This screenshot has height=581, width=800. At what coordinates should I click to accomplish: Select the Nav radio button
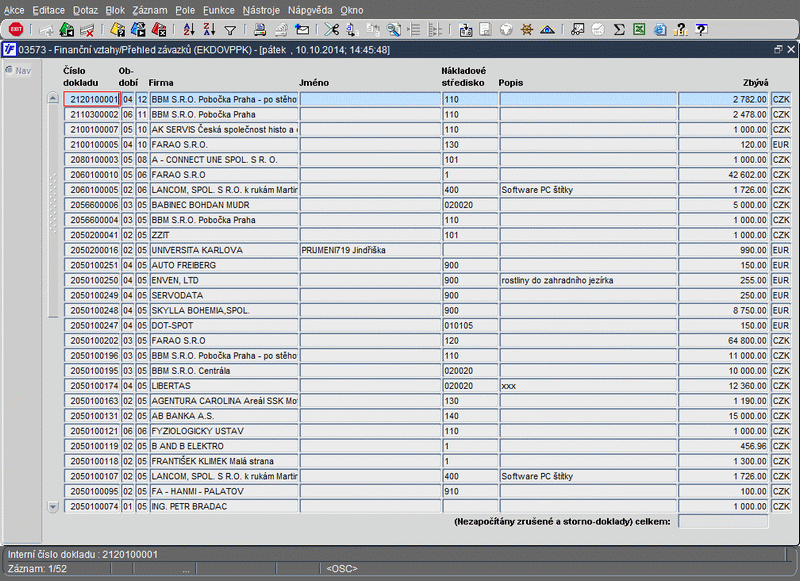coord(9,70)
